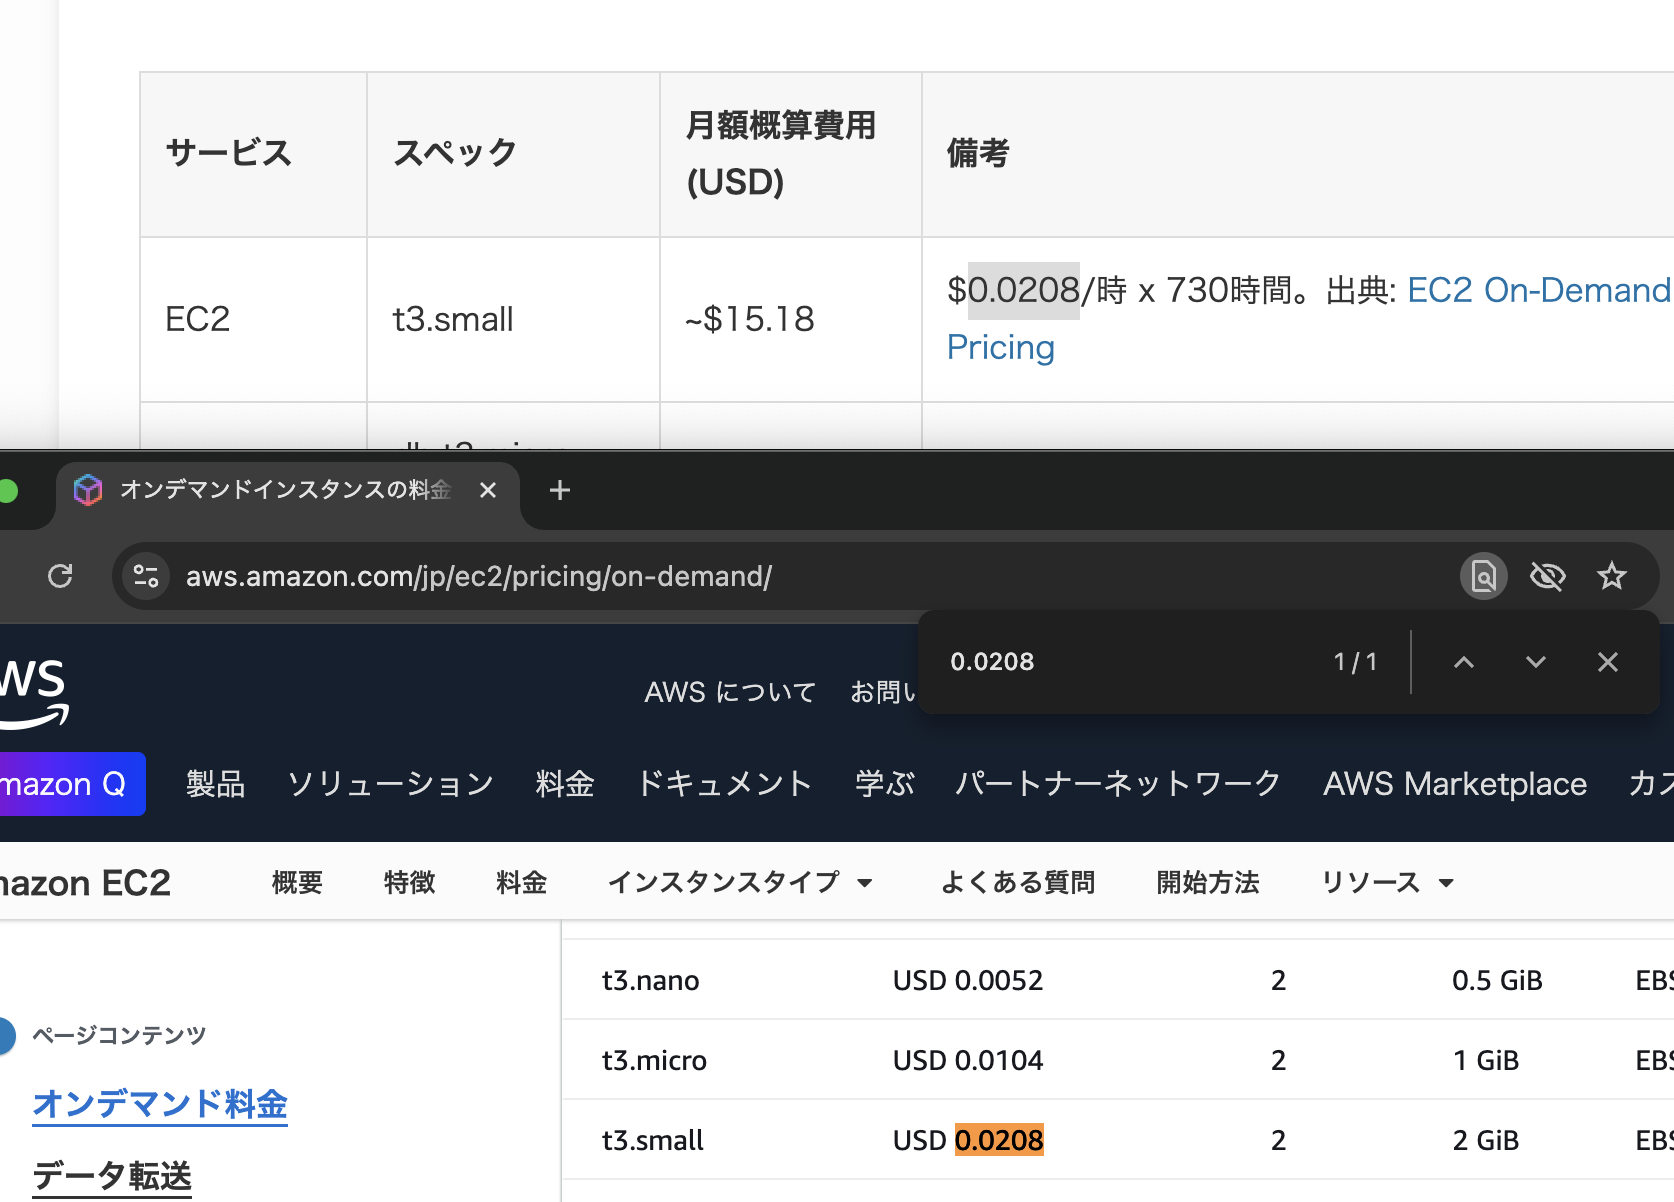Viewport: 1674px width, 1202px height.
Task: Reload the AWS pricing page
Action: click(x=60, y=576)
